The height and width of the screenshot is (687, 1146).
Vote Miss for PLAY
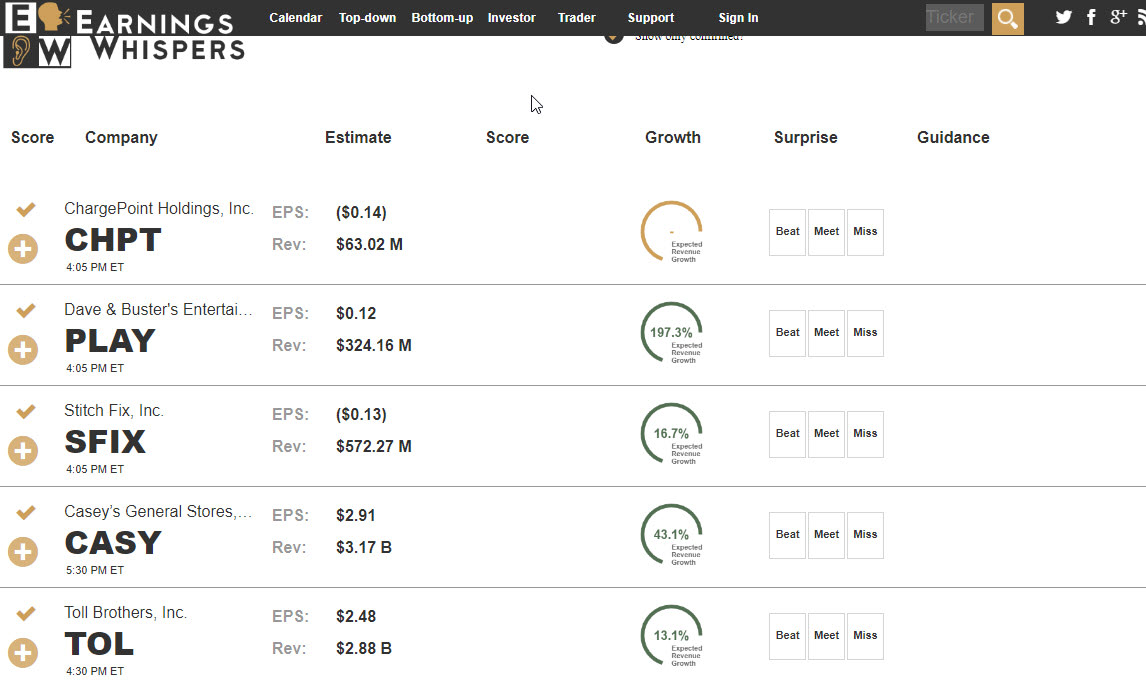coord(865,333)
